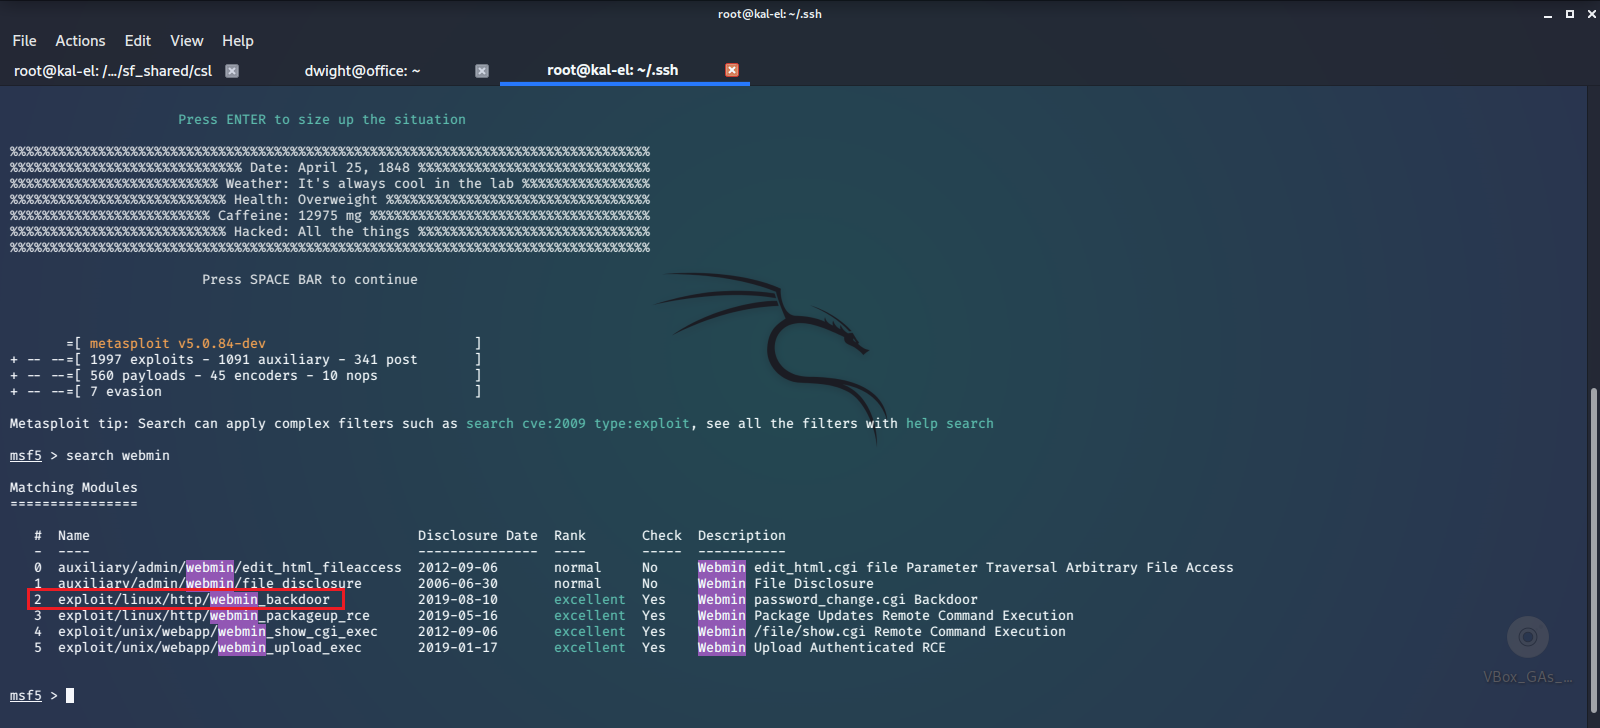Open the View menu
Image resolution: width=1600 pixels, height=728 pixels.
(187, 41)
